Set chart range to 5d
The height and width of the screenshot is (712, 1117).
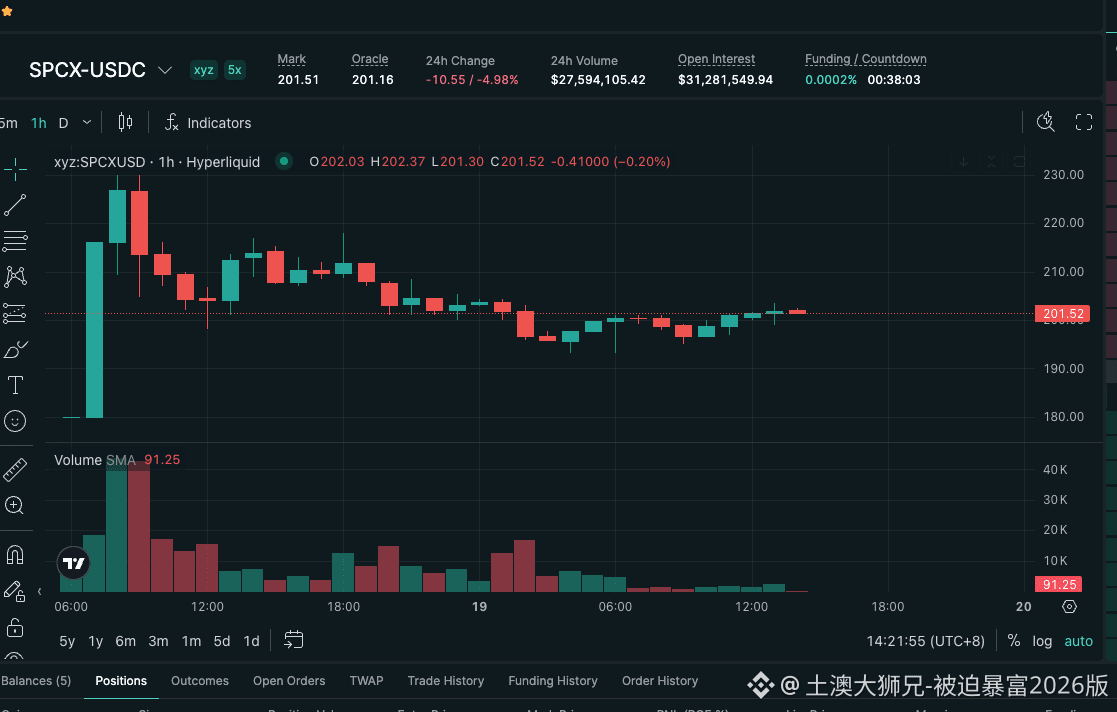click(222, 641)
